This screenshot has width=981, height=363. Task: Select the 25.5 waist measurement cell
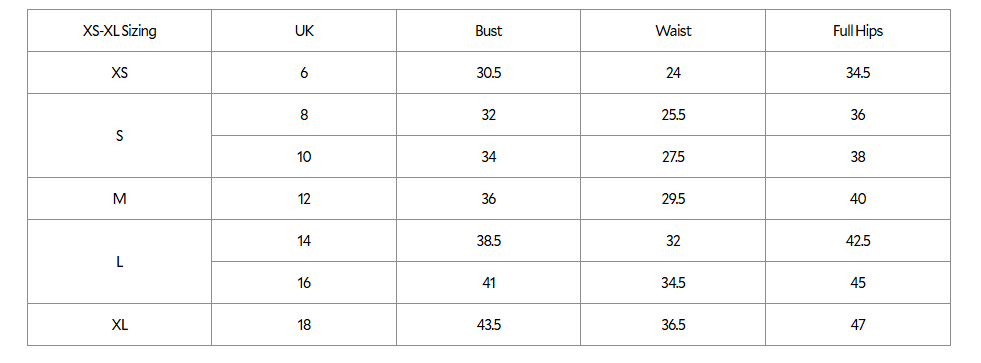coord(673,115)
